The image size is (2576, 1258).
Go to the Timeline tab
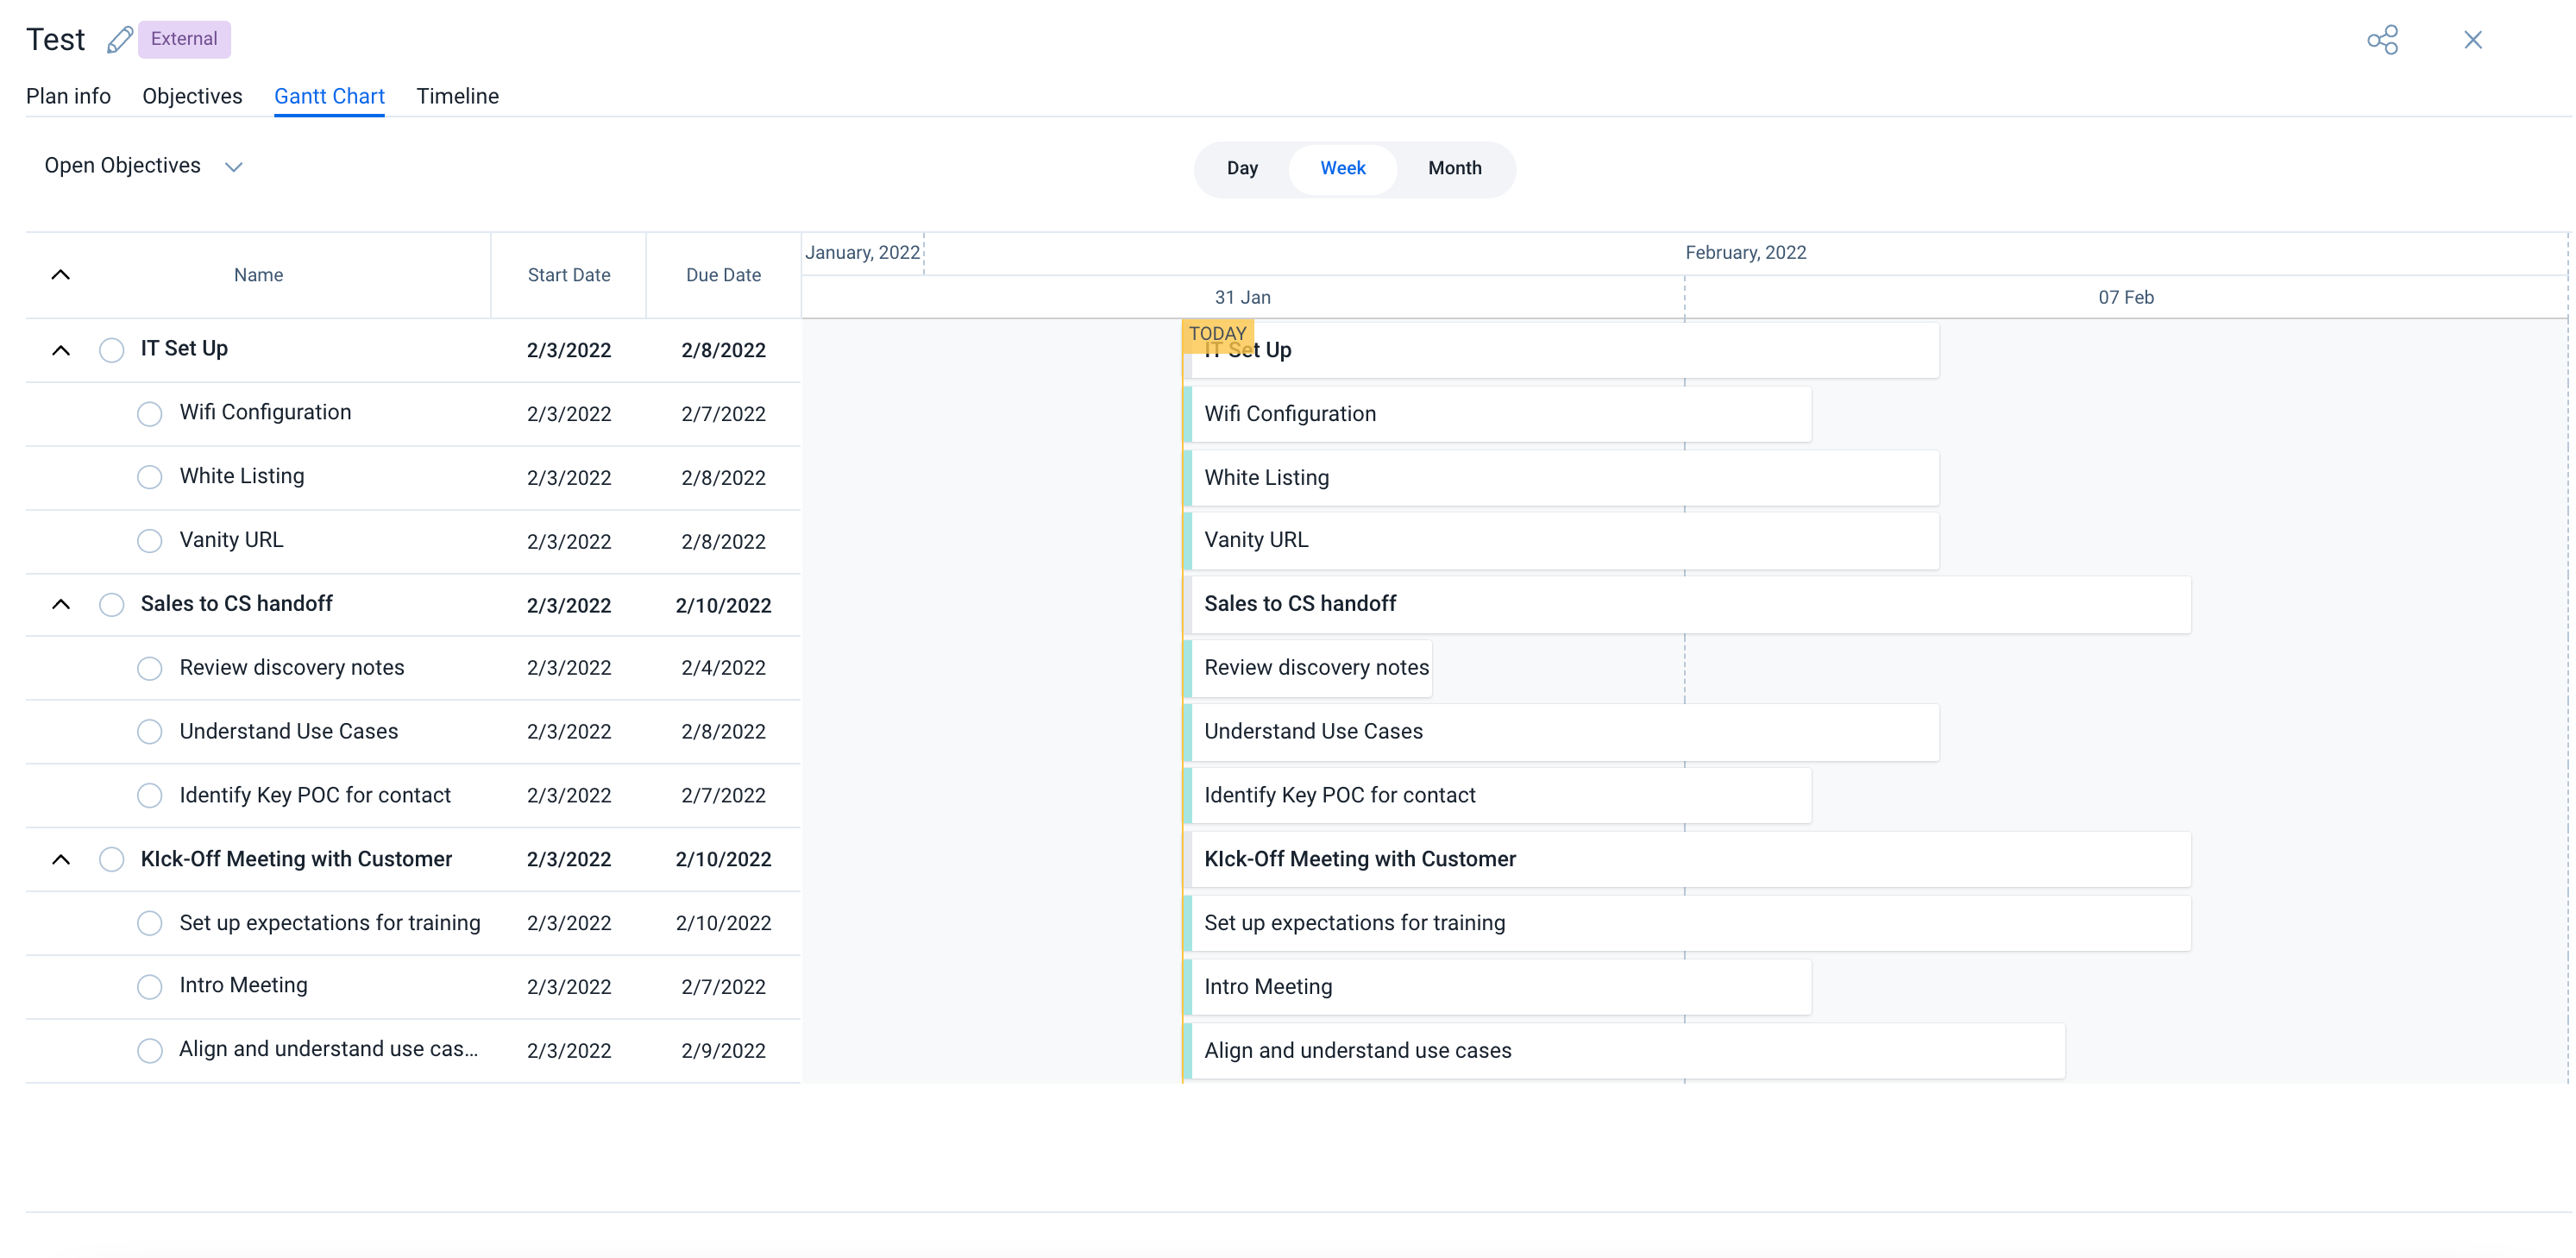pos(457,96)
